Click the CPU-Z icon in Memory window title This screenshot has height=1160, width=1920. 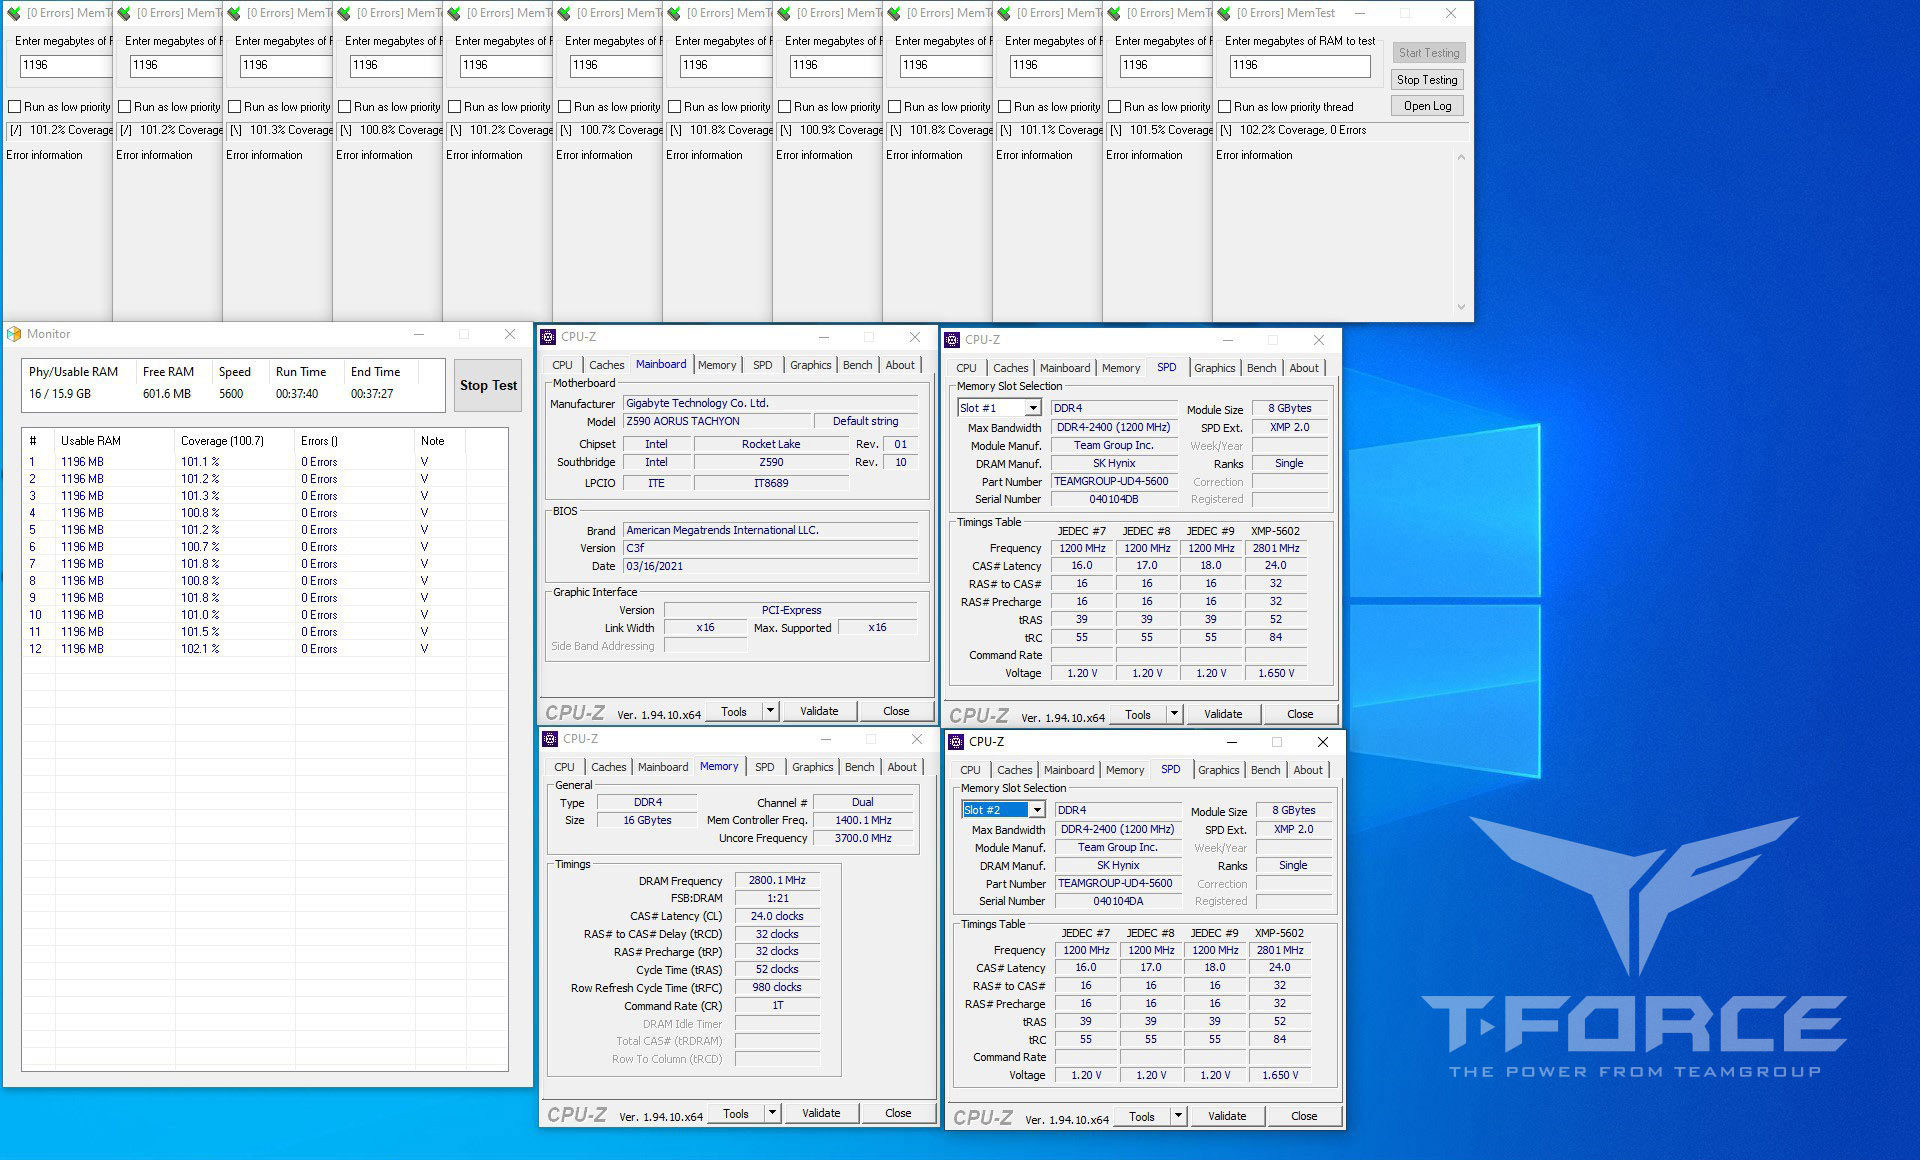[550, 739]
